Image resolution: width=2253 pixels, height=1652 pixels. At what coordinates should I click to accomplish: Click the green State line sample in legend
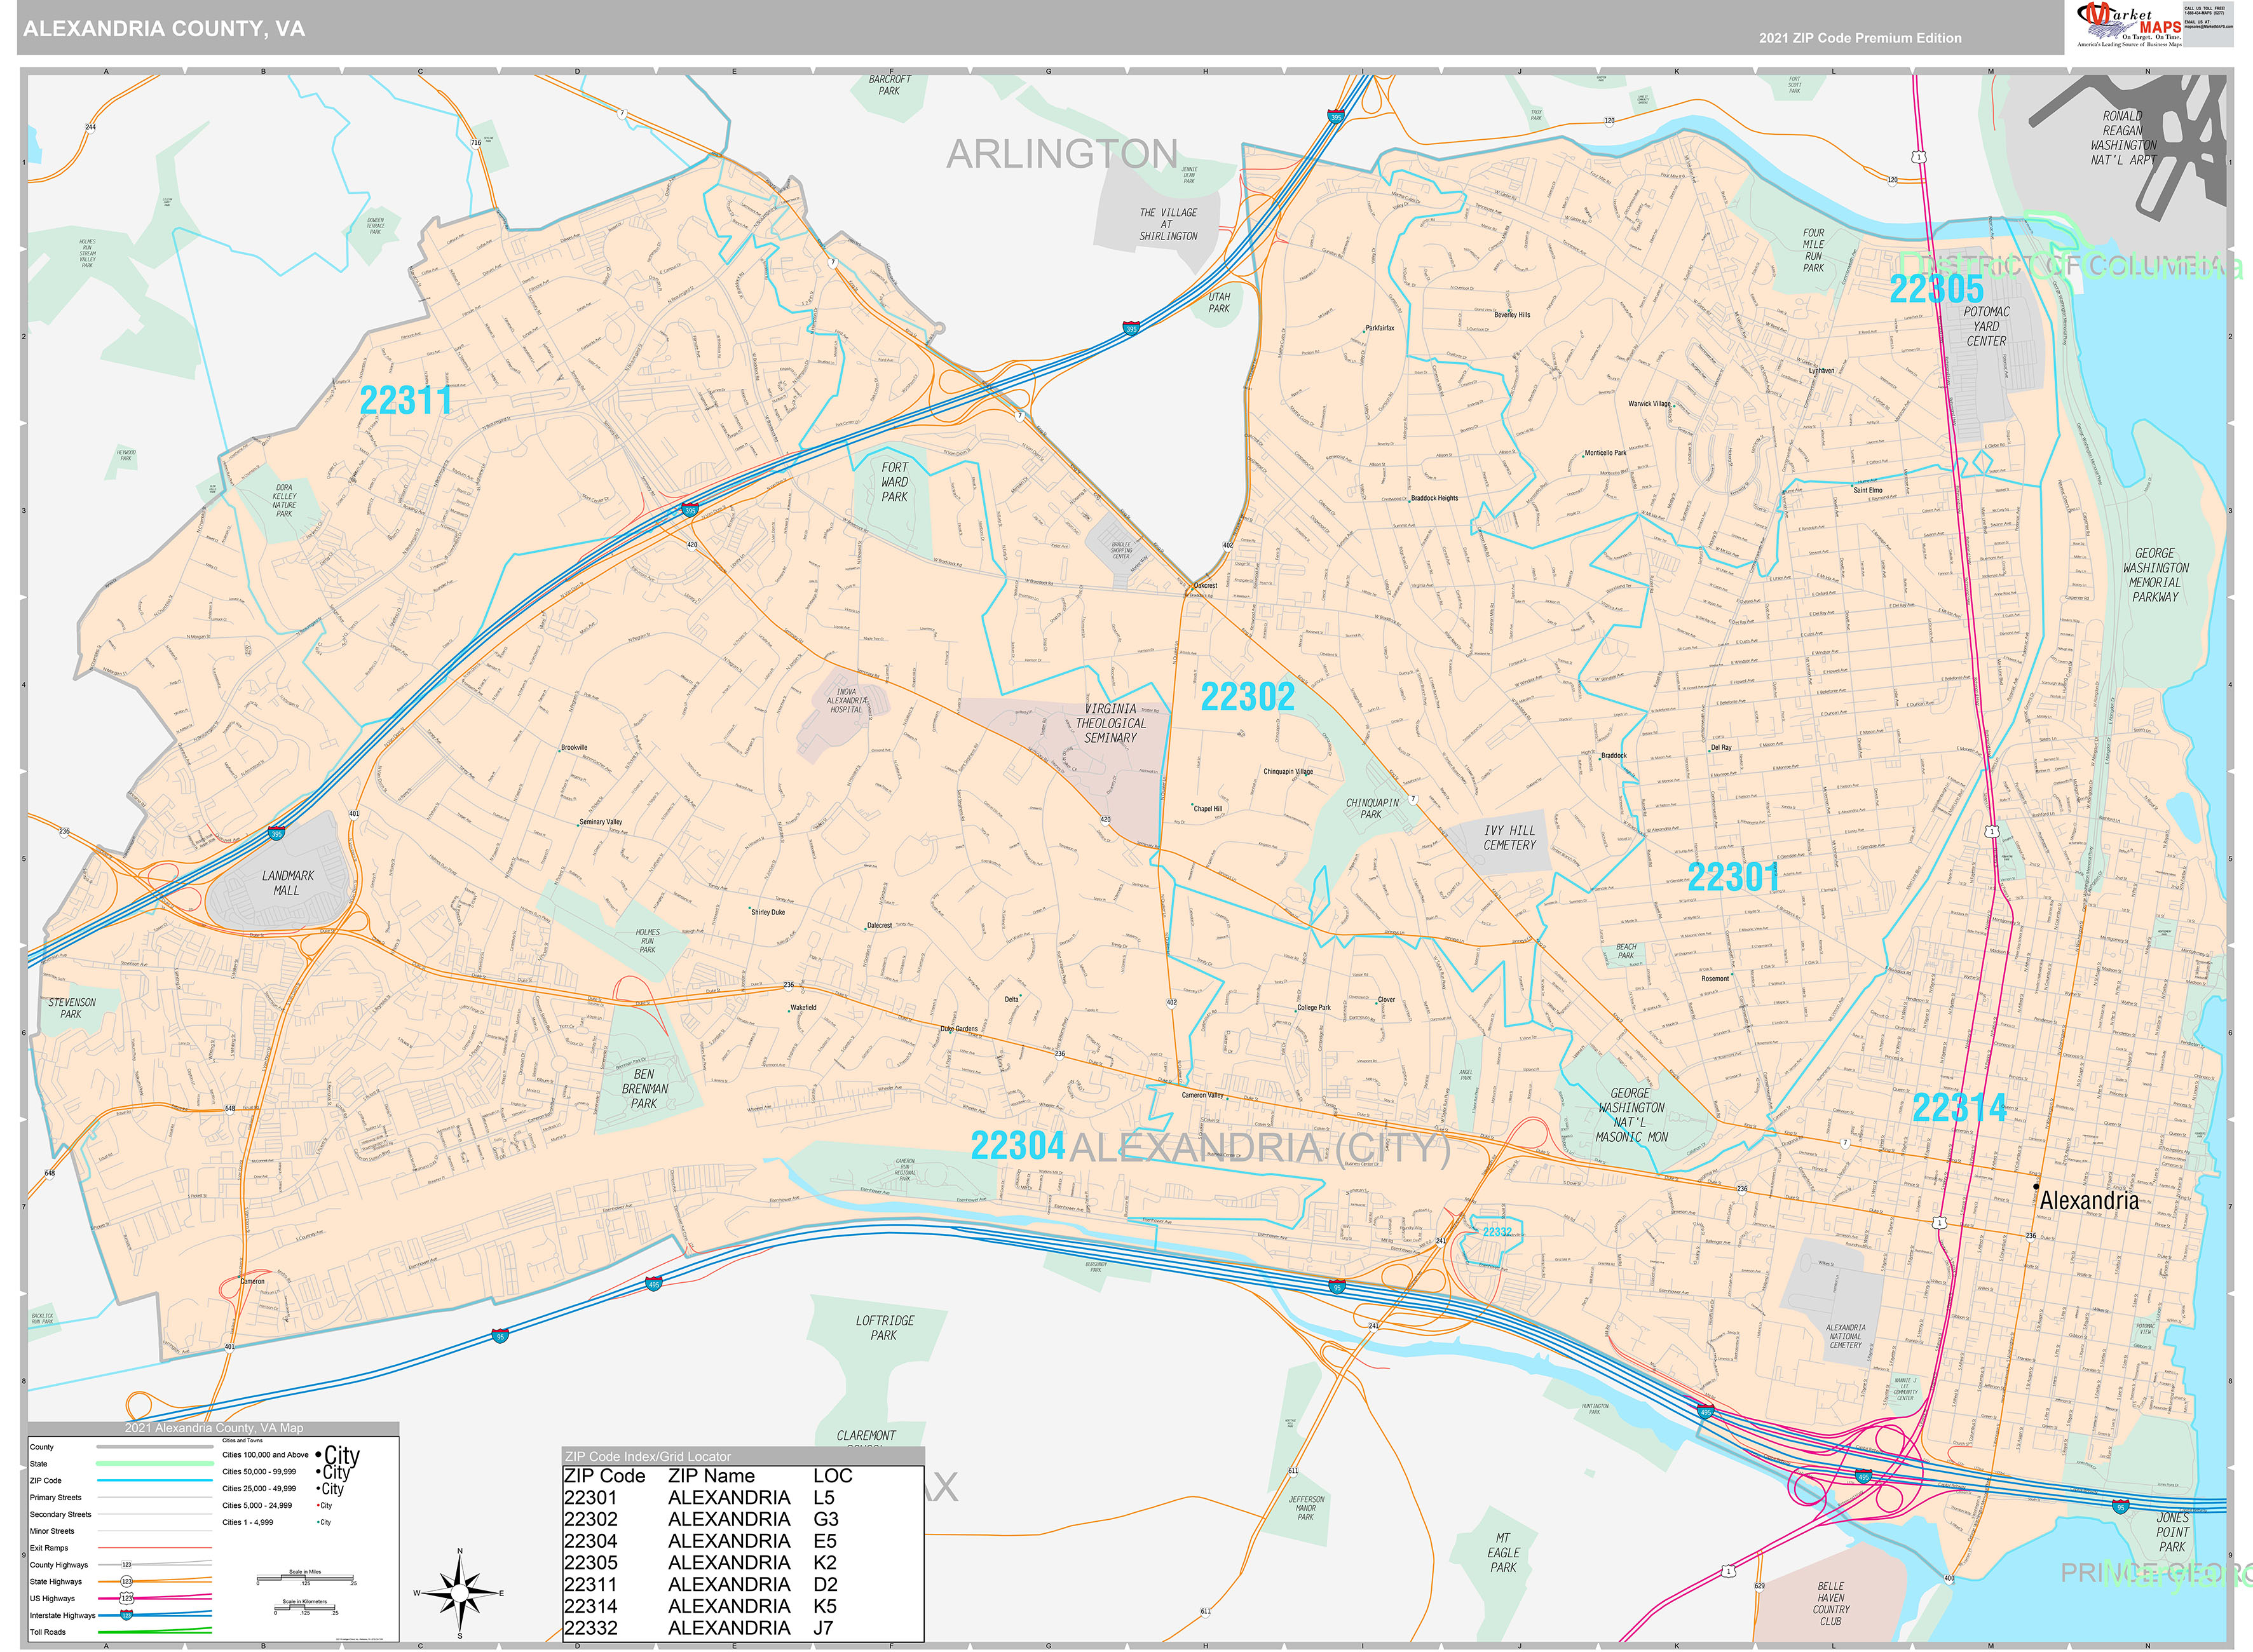pos(154,1464)
